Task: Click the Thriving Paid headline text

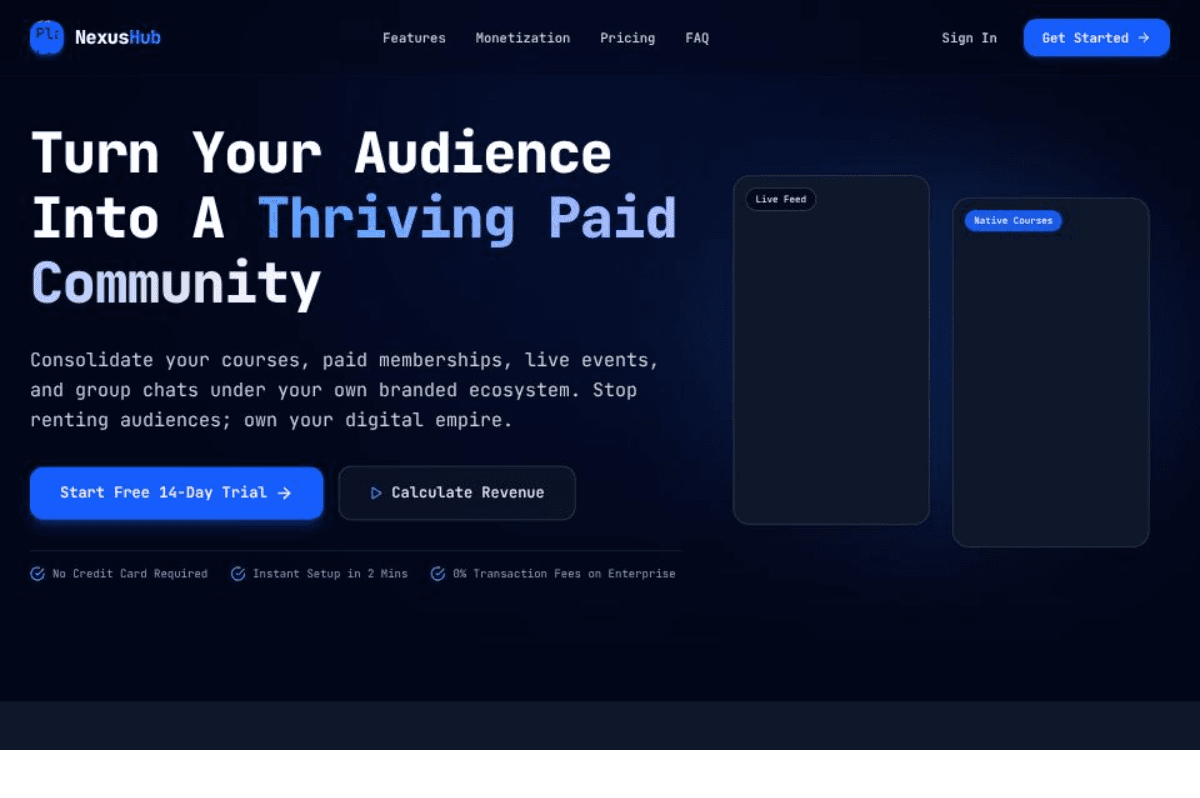Action: click(x=468, y=219)
